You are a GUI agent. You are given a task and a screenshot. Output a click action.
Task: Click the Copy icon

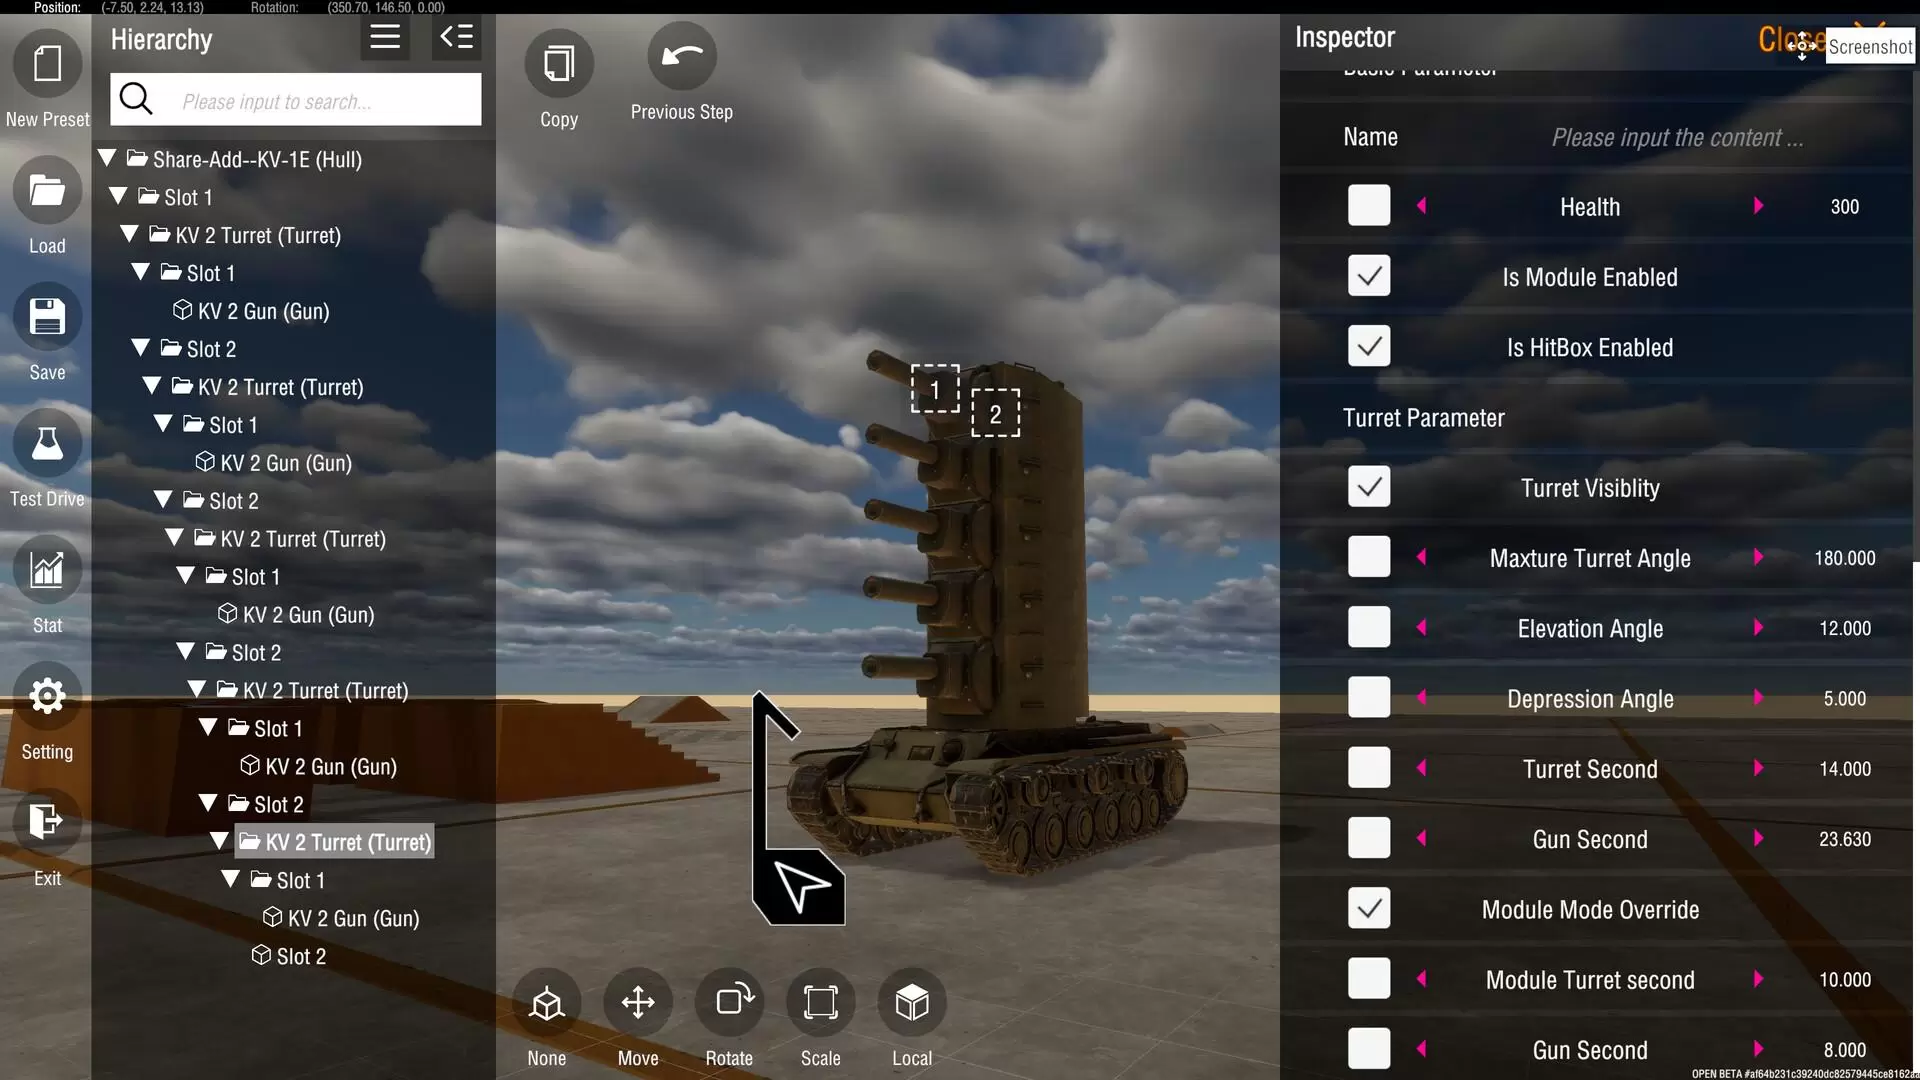tap(558, 65)
